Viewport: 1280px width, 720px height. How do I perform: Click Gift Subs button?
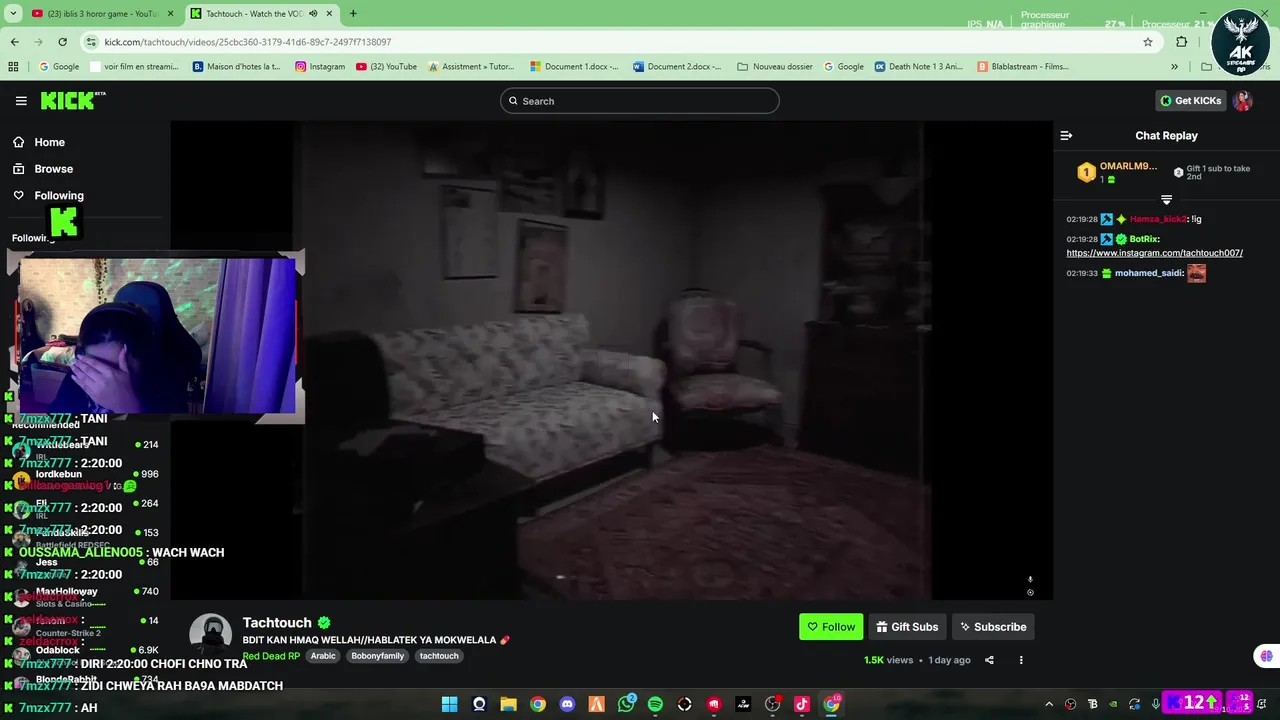[x=907, y=627]
